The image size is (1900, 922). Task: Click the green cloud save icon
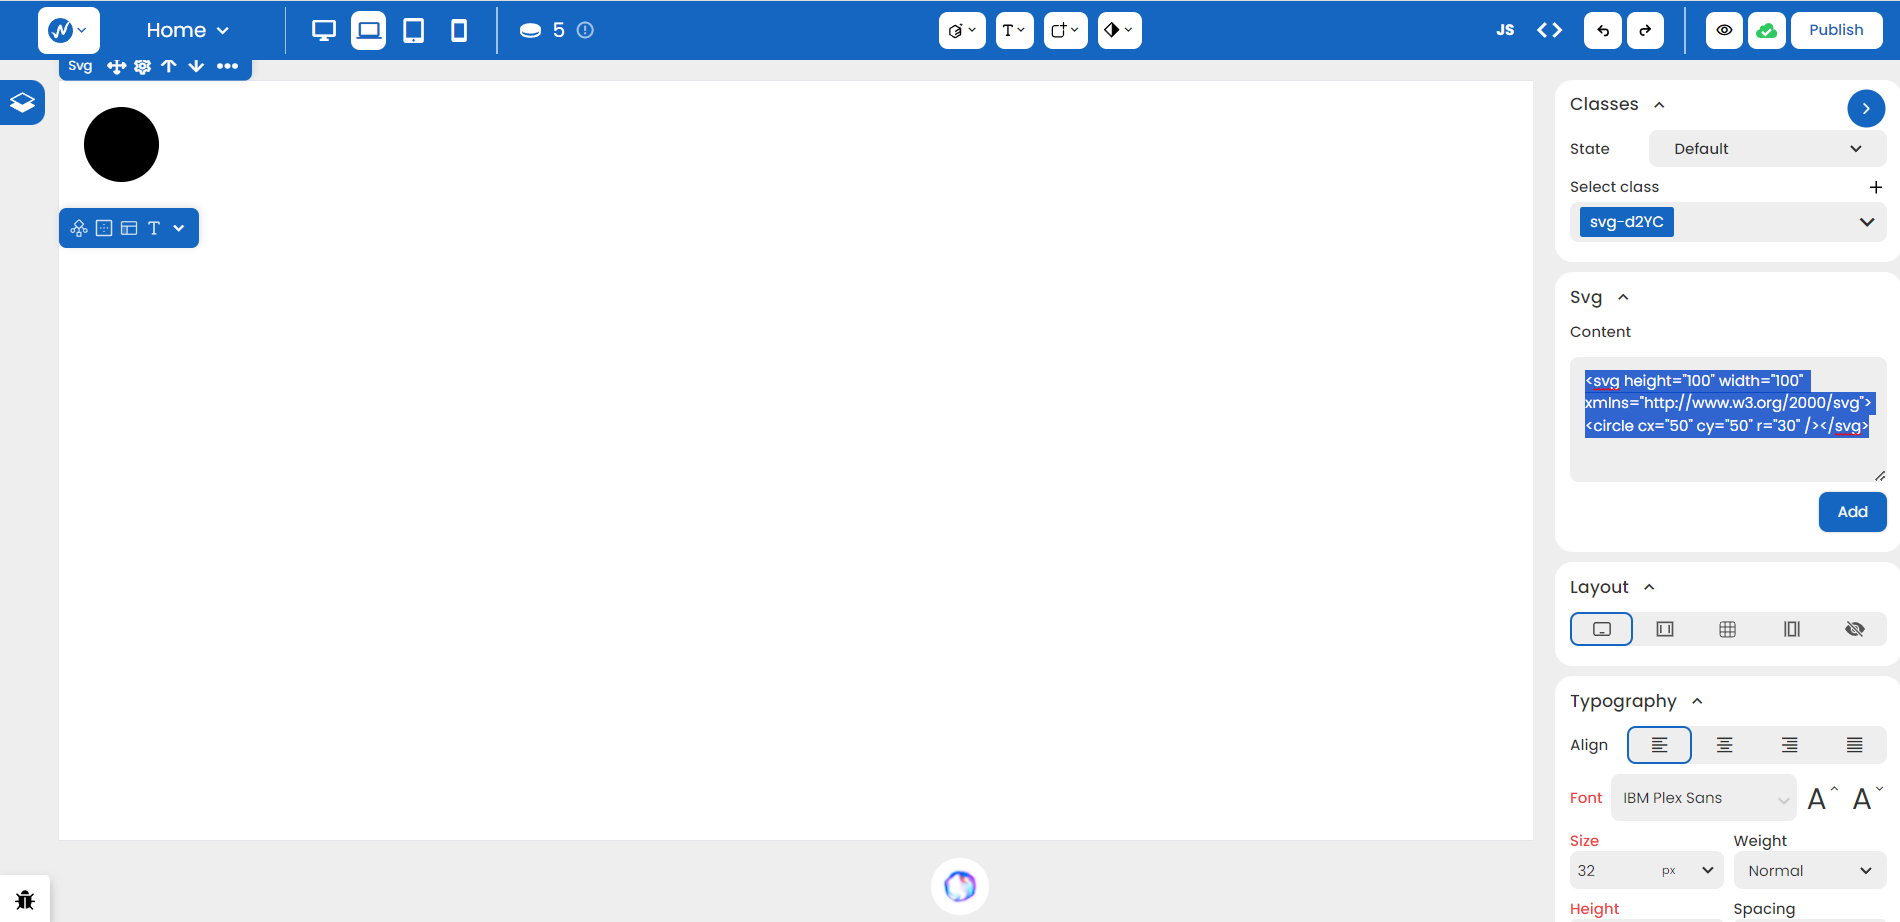pos(1767,30)
